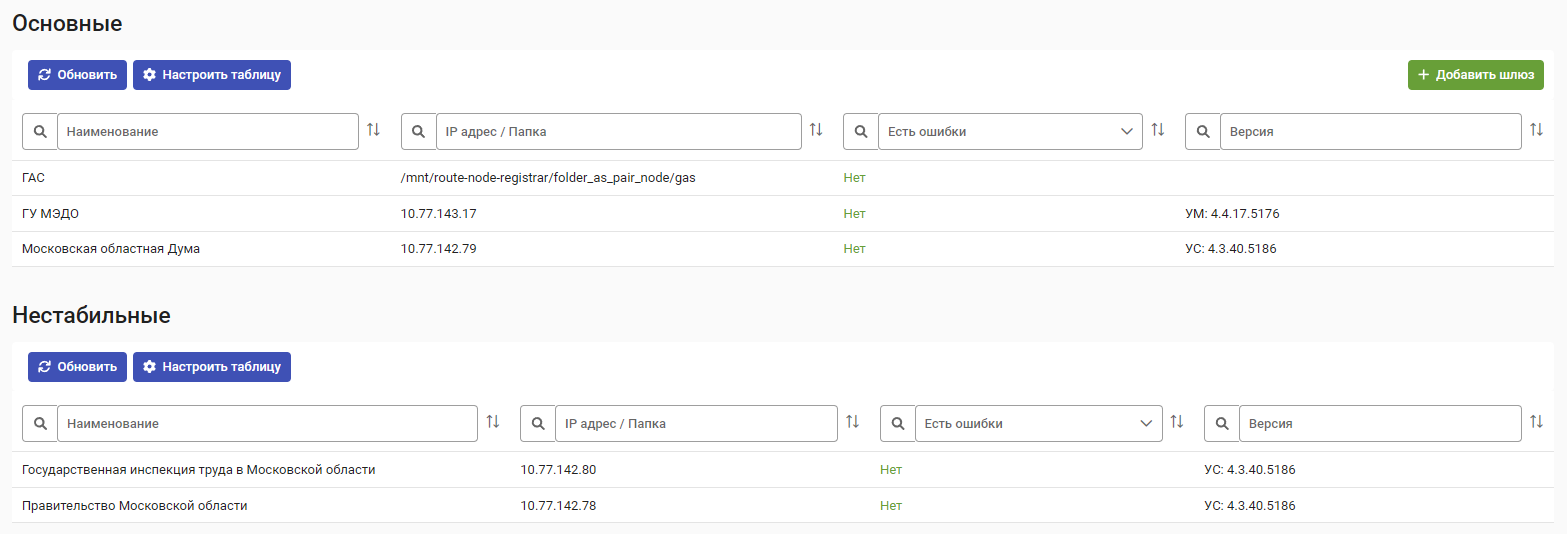Select the ГУ МЭДО table row

[x=783, y=213]
